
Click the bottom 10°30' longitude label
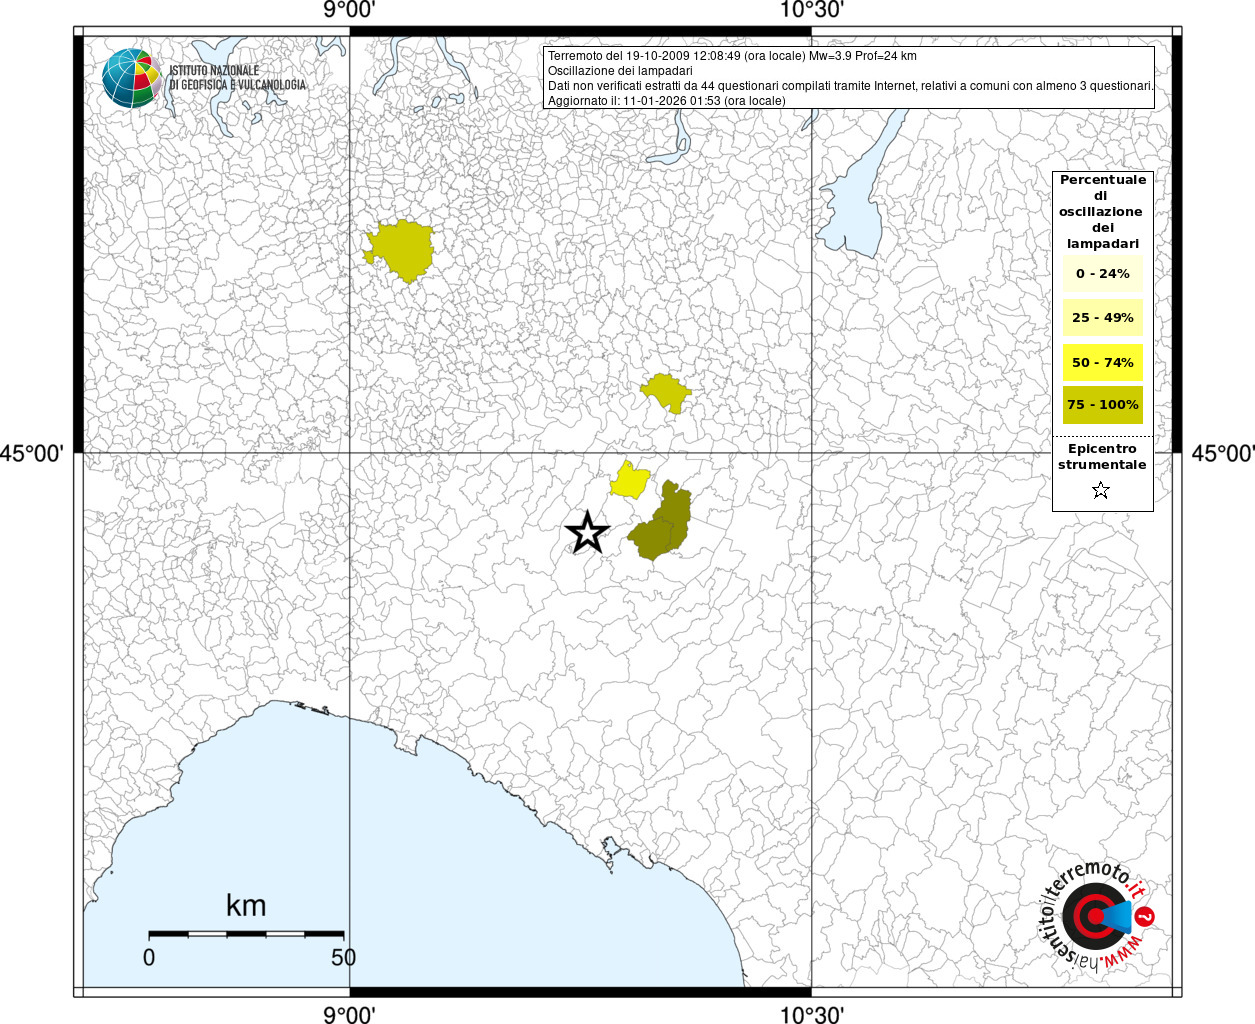811,1015
